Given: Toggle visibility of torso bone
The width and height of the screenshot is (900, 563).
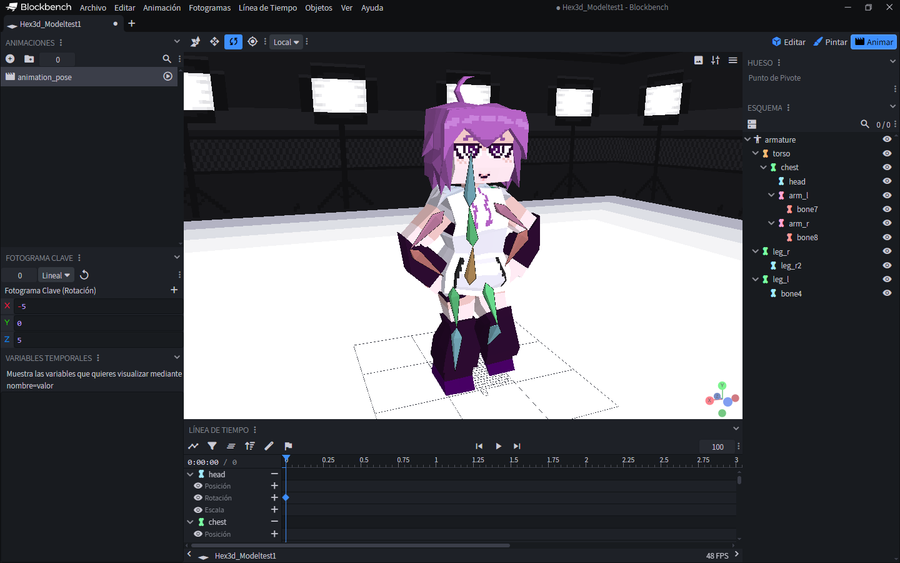Looking at the screenshot, I should pyautogui.click(x=887, y=153).
